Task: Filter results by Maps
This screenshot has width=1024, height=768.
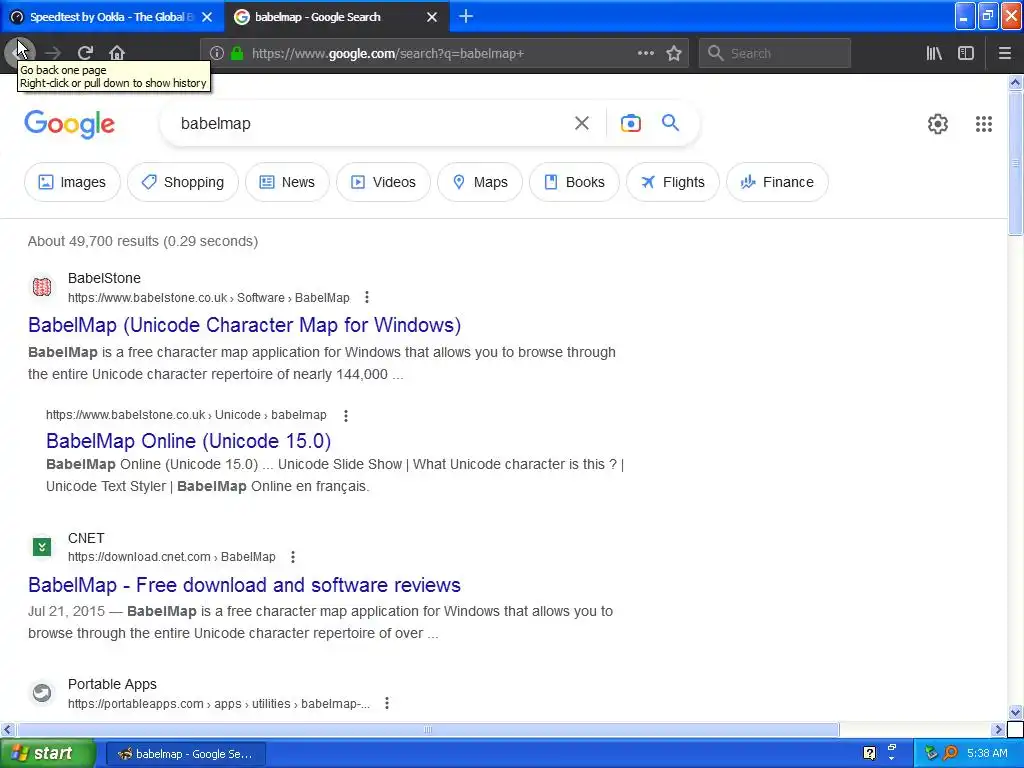Action: (480, 182)
